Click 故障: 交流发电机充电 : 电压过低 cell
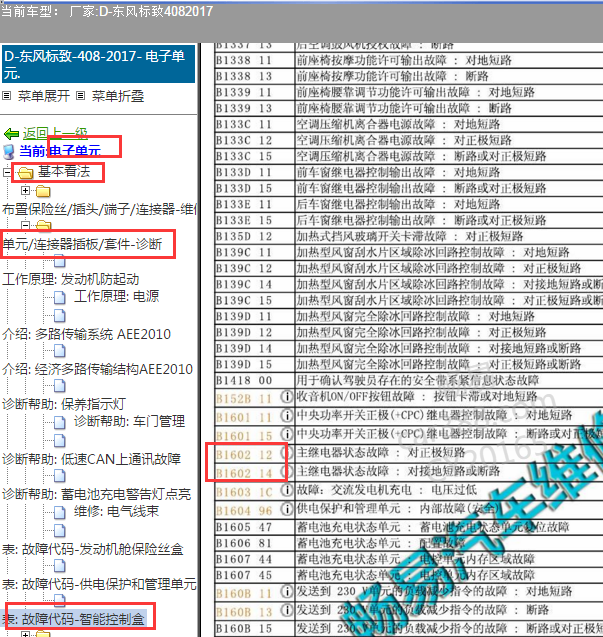Image resolution: width=603 pixels, height=637 pixels. (386, 490)
